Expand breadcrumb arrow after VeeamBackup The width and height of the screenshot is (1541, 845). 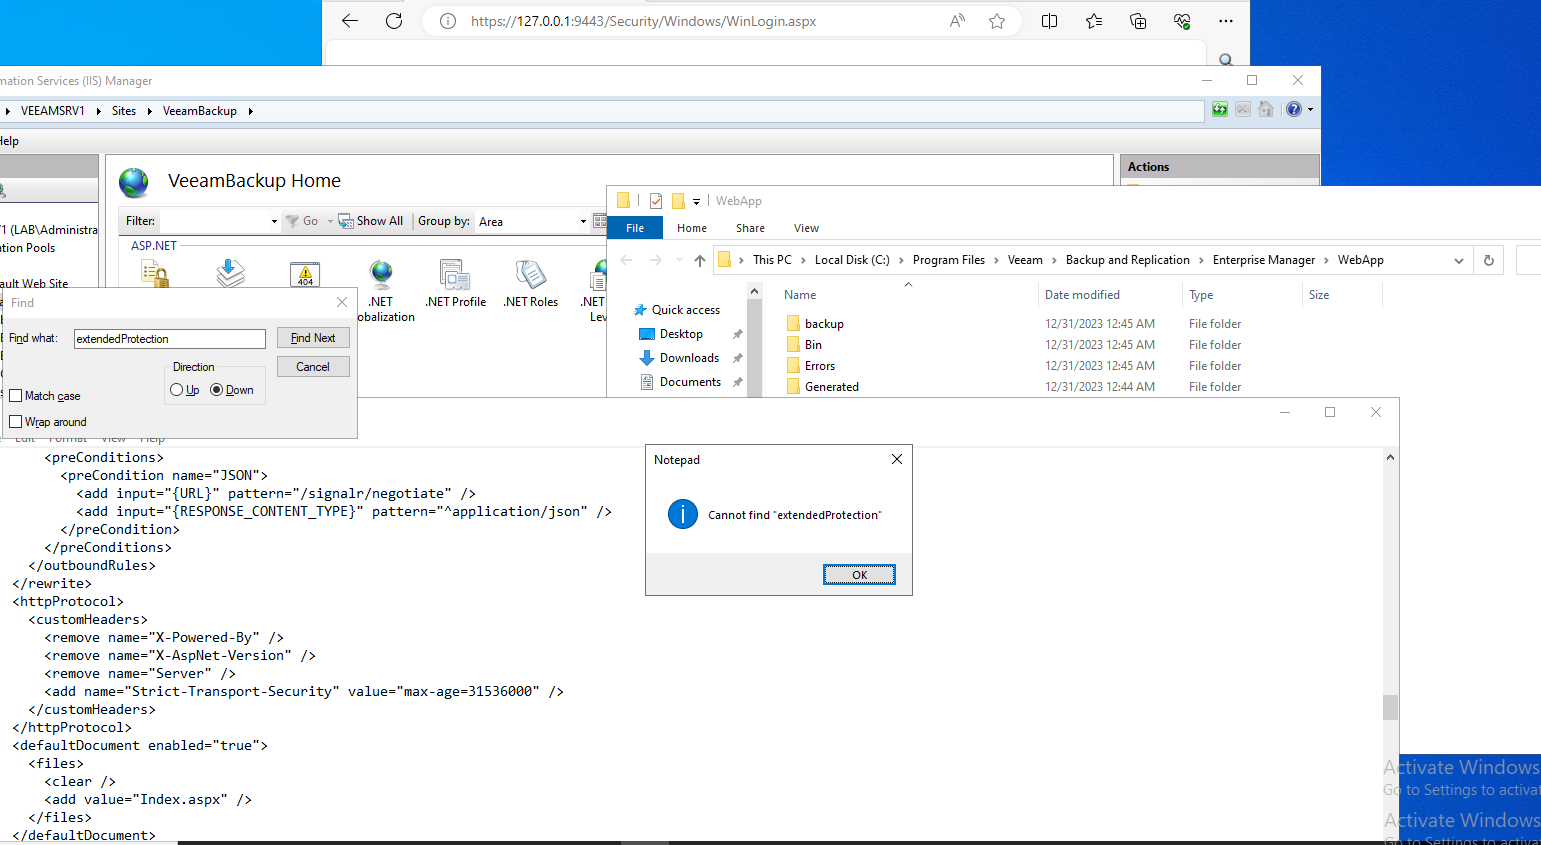(x=250, y=111)
